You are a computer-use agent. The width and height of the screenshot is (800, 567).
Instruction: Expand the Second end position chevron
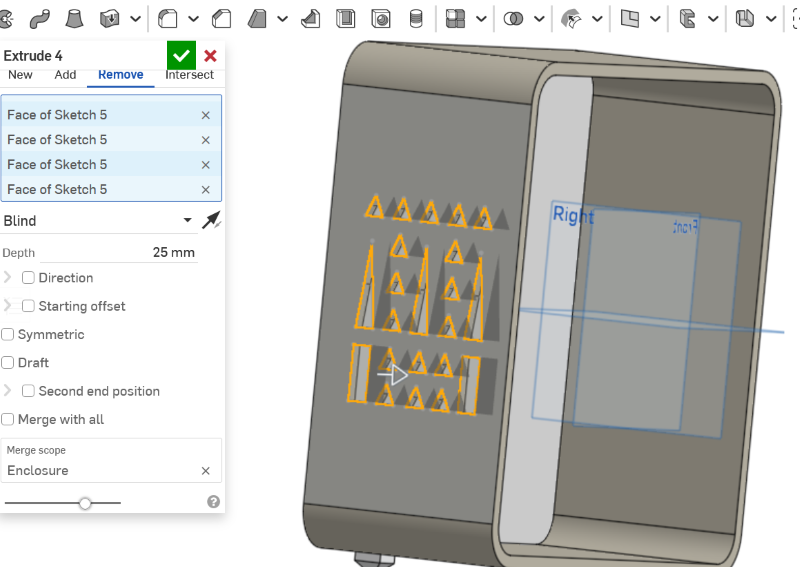[x=8, y=391]
